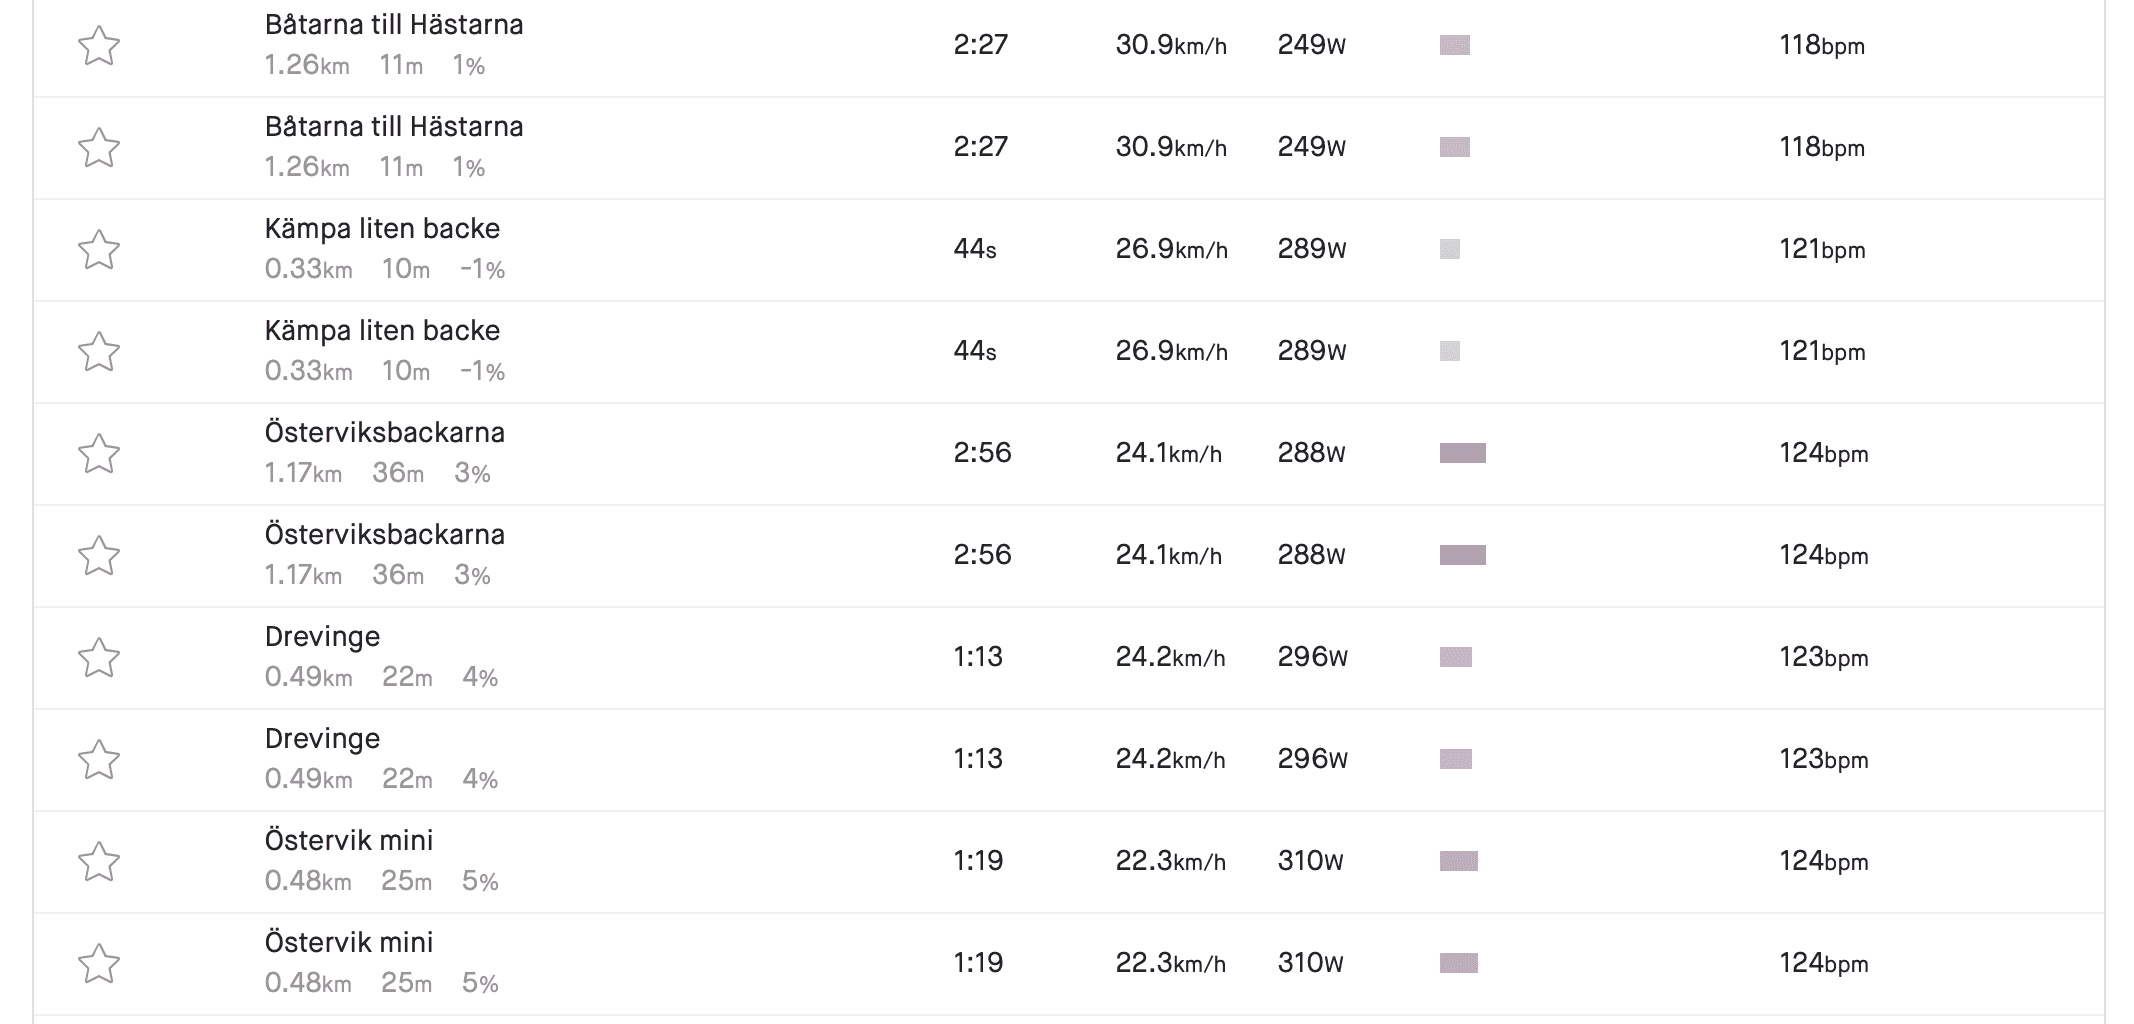The width and height of the screenshot is (2134, 1024).
Task: Star the first Drevinge segment
Action: click(x=99, y=658)
